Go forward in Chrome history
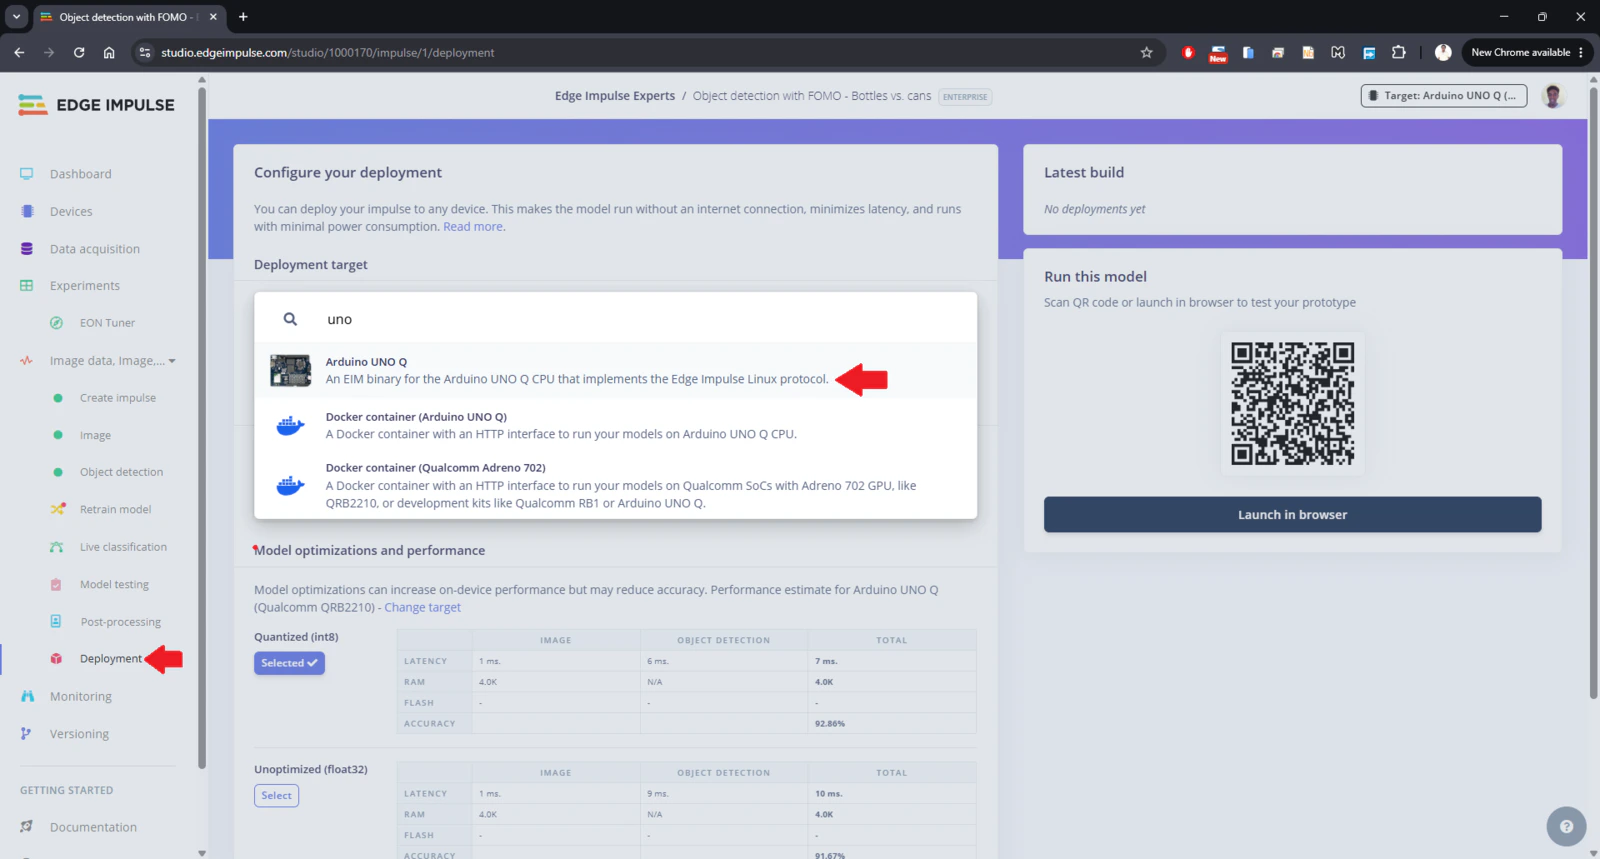 click(49, 52)
